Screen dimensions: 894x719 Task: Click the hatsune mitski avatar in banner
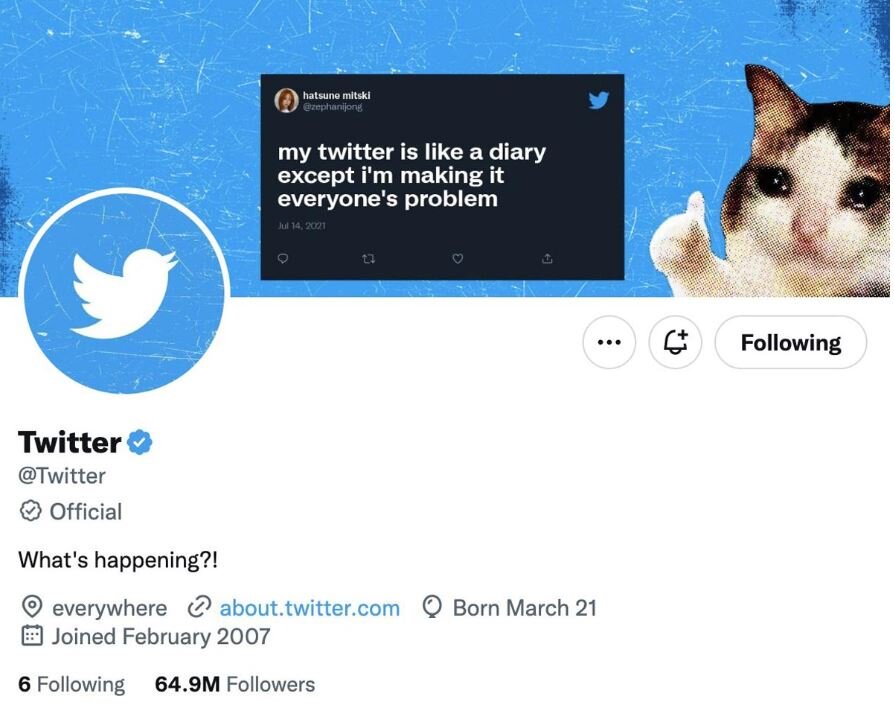click(286, 99)
